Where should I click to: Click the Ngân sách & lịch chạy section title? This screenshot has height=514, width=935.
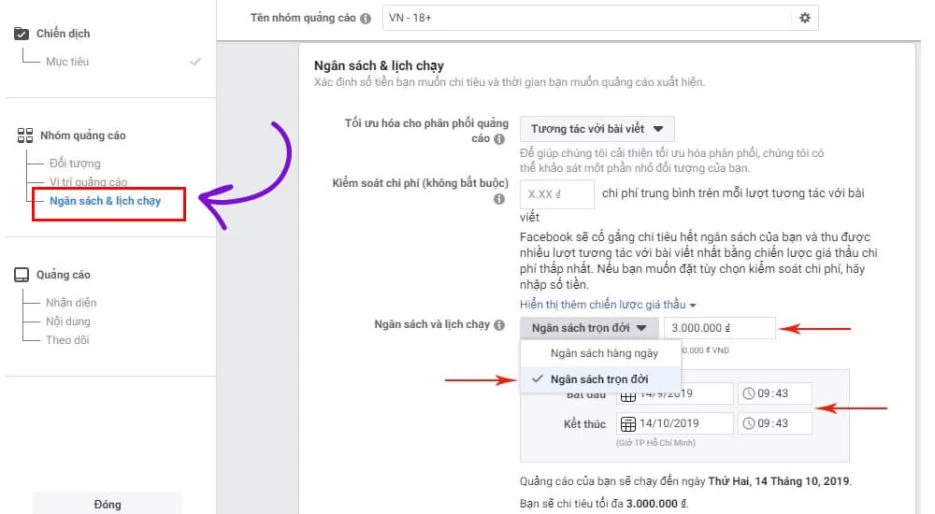tap(379, 66)
